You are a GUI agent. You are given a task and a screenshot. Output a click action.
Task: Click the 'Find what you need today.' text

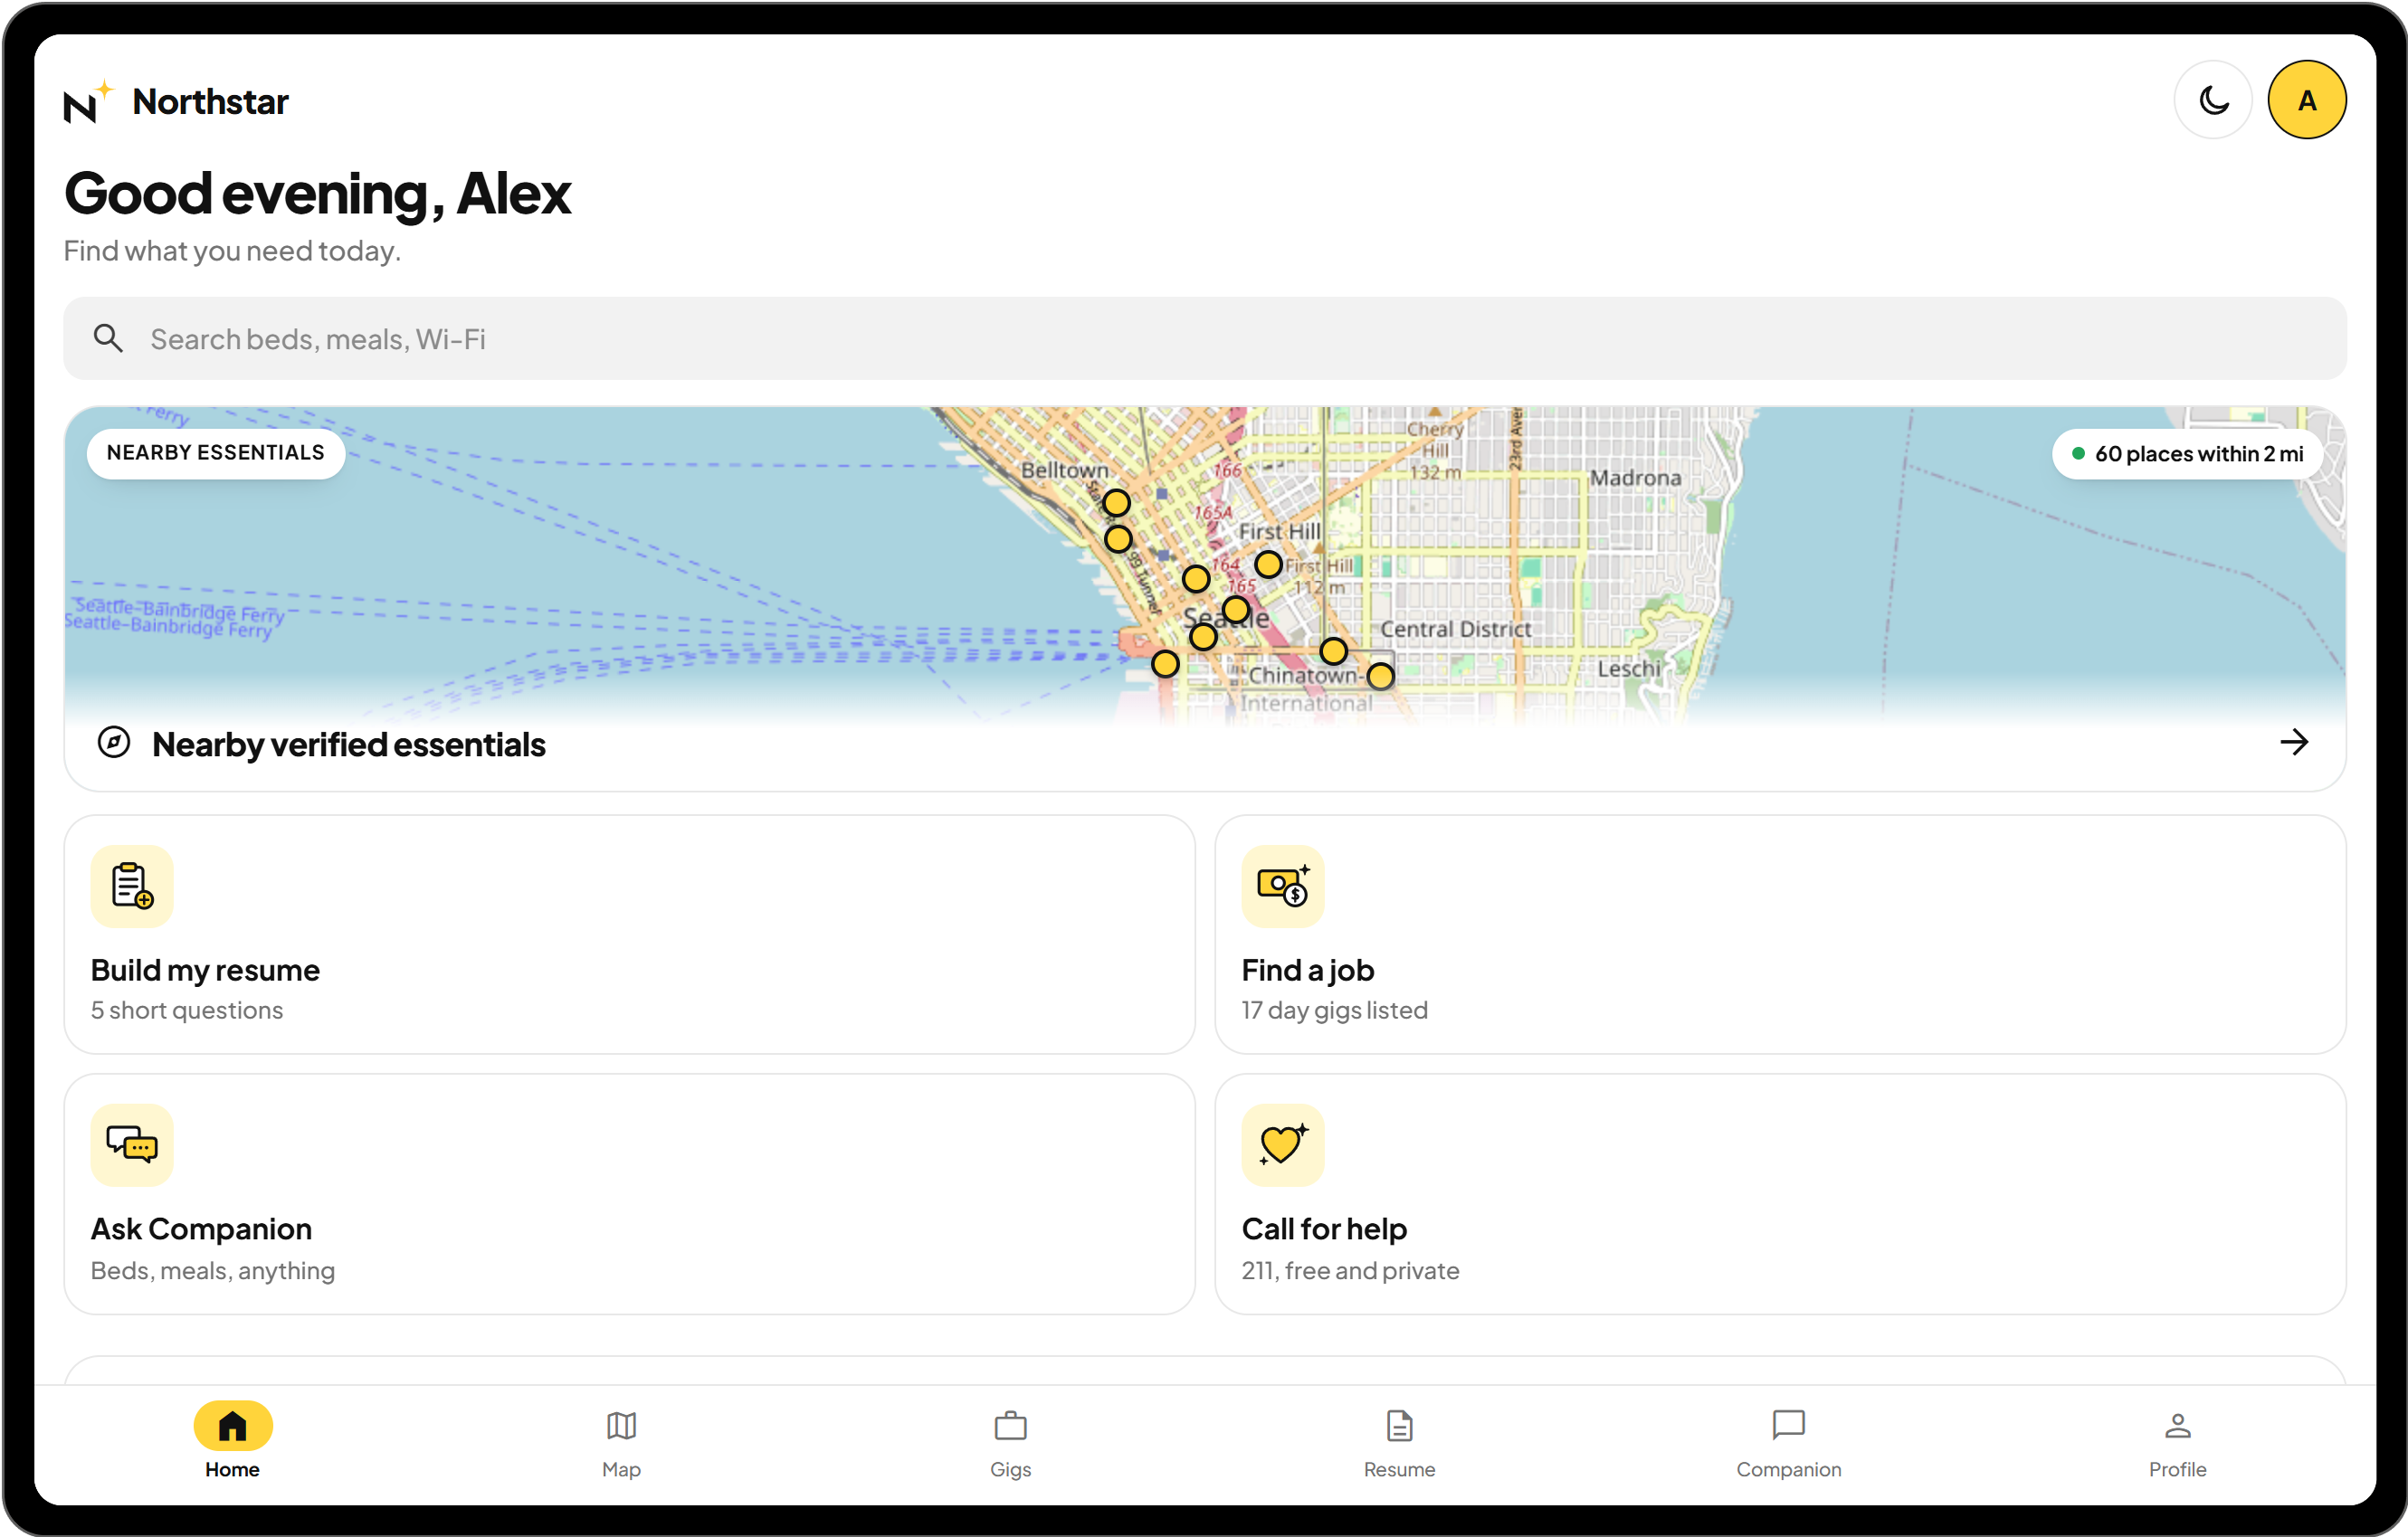(232, 251)
